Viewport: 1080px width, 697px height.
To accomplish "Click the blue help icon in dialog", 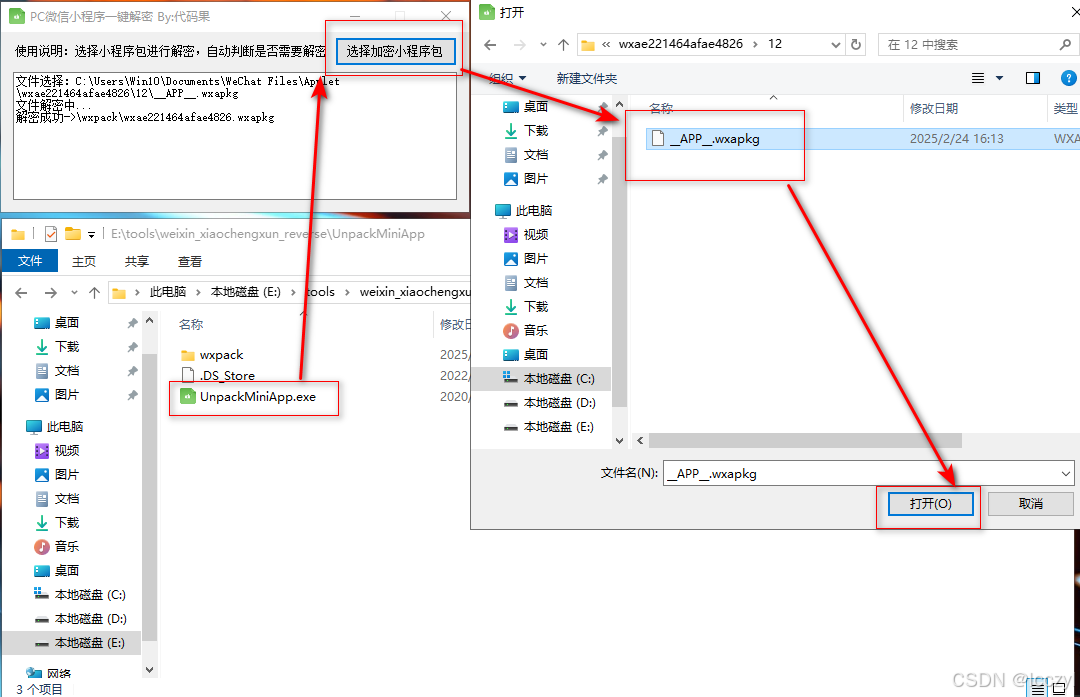I will pos(1068,79).
